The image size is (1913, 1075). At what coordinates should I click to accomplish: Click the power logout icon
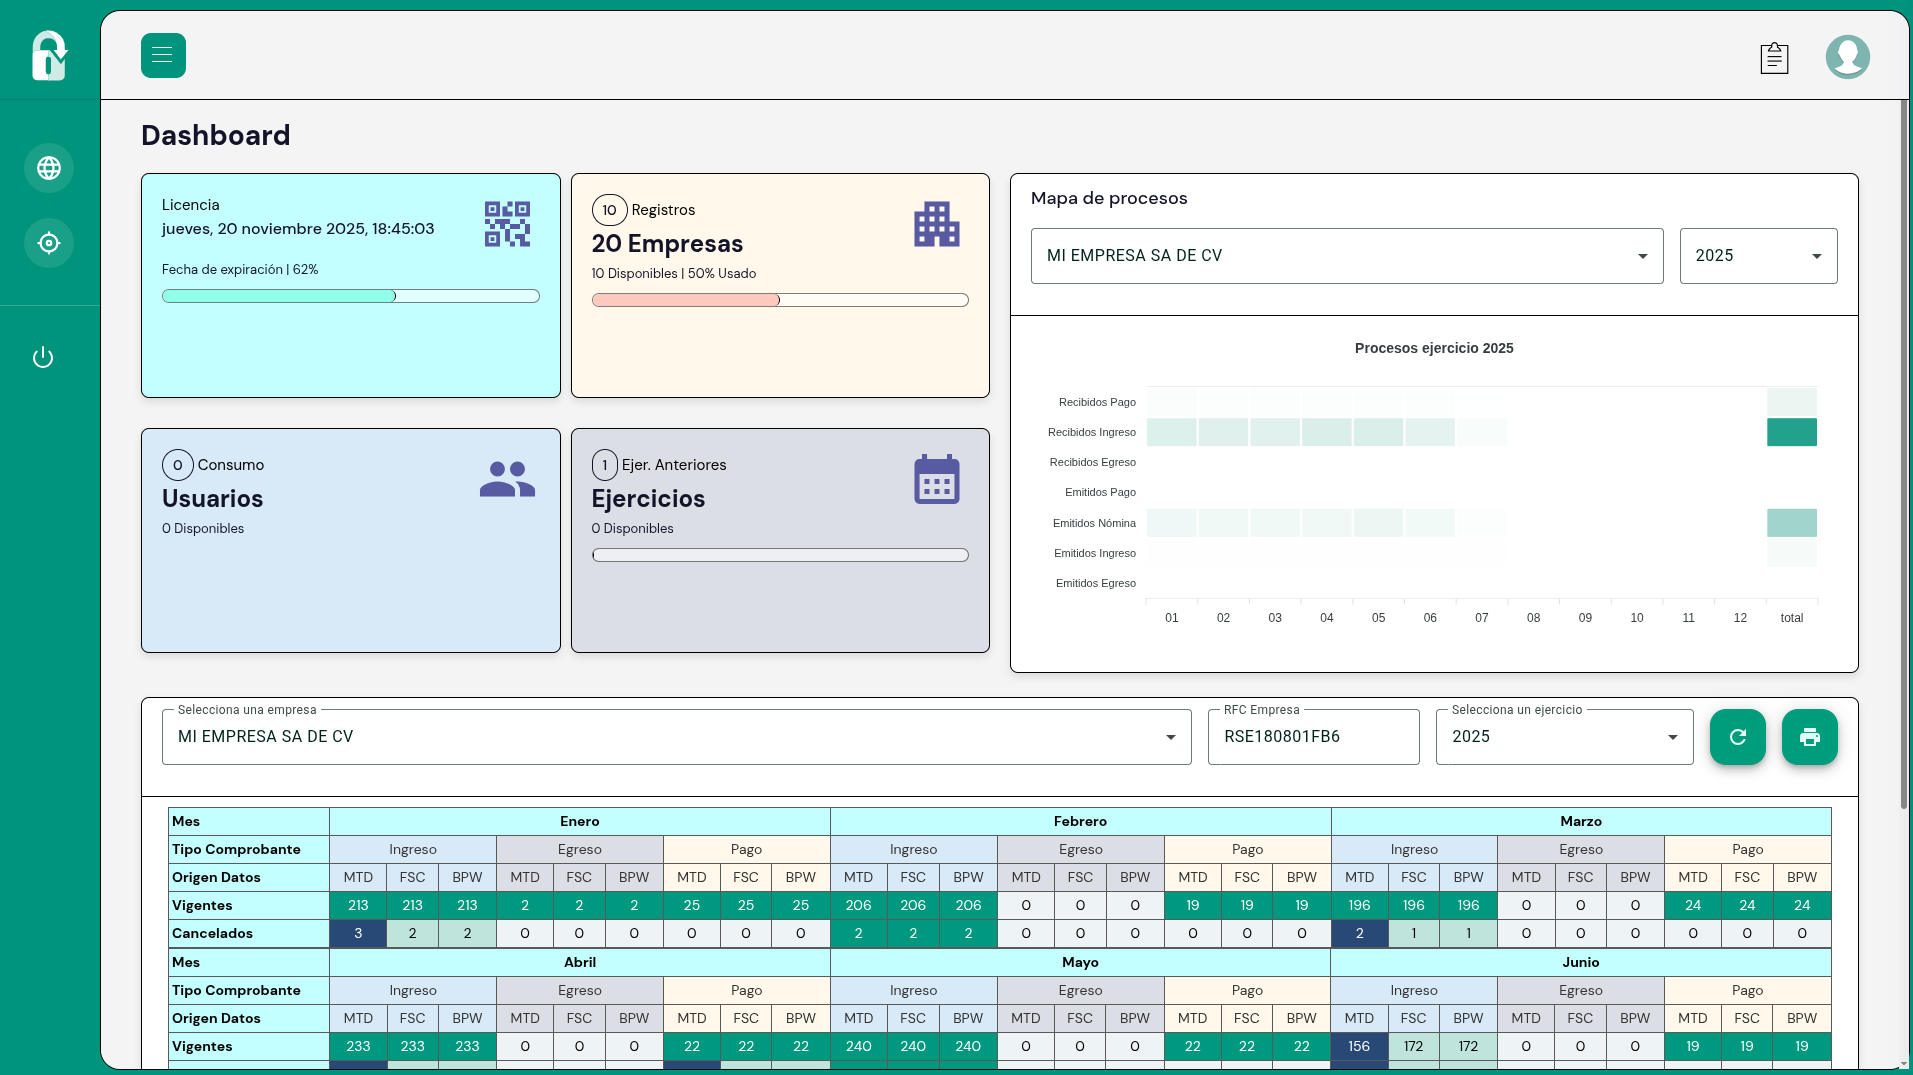43,357
